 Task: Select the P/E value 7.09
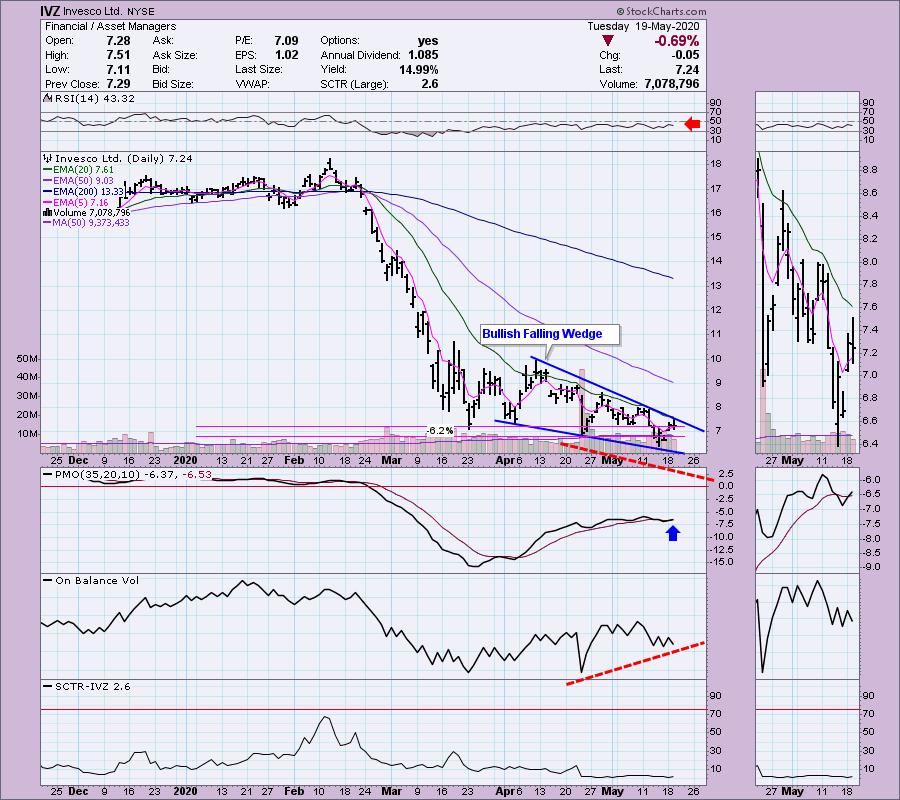coord(286,41)
